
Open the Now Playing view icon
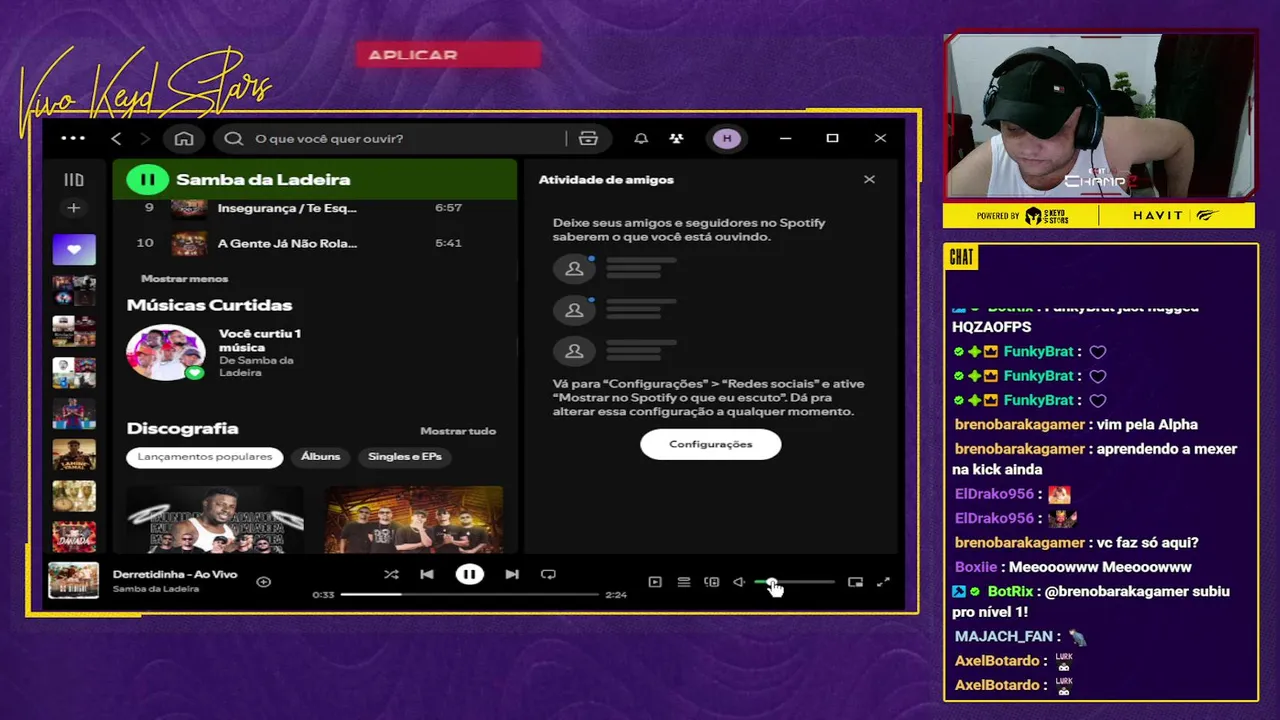tap(655, 582)
